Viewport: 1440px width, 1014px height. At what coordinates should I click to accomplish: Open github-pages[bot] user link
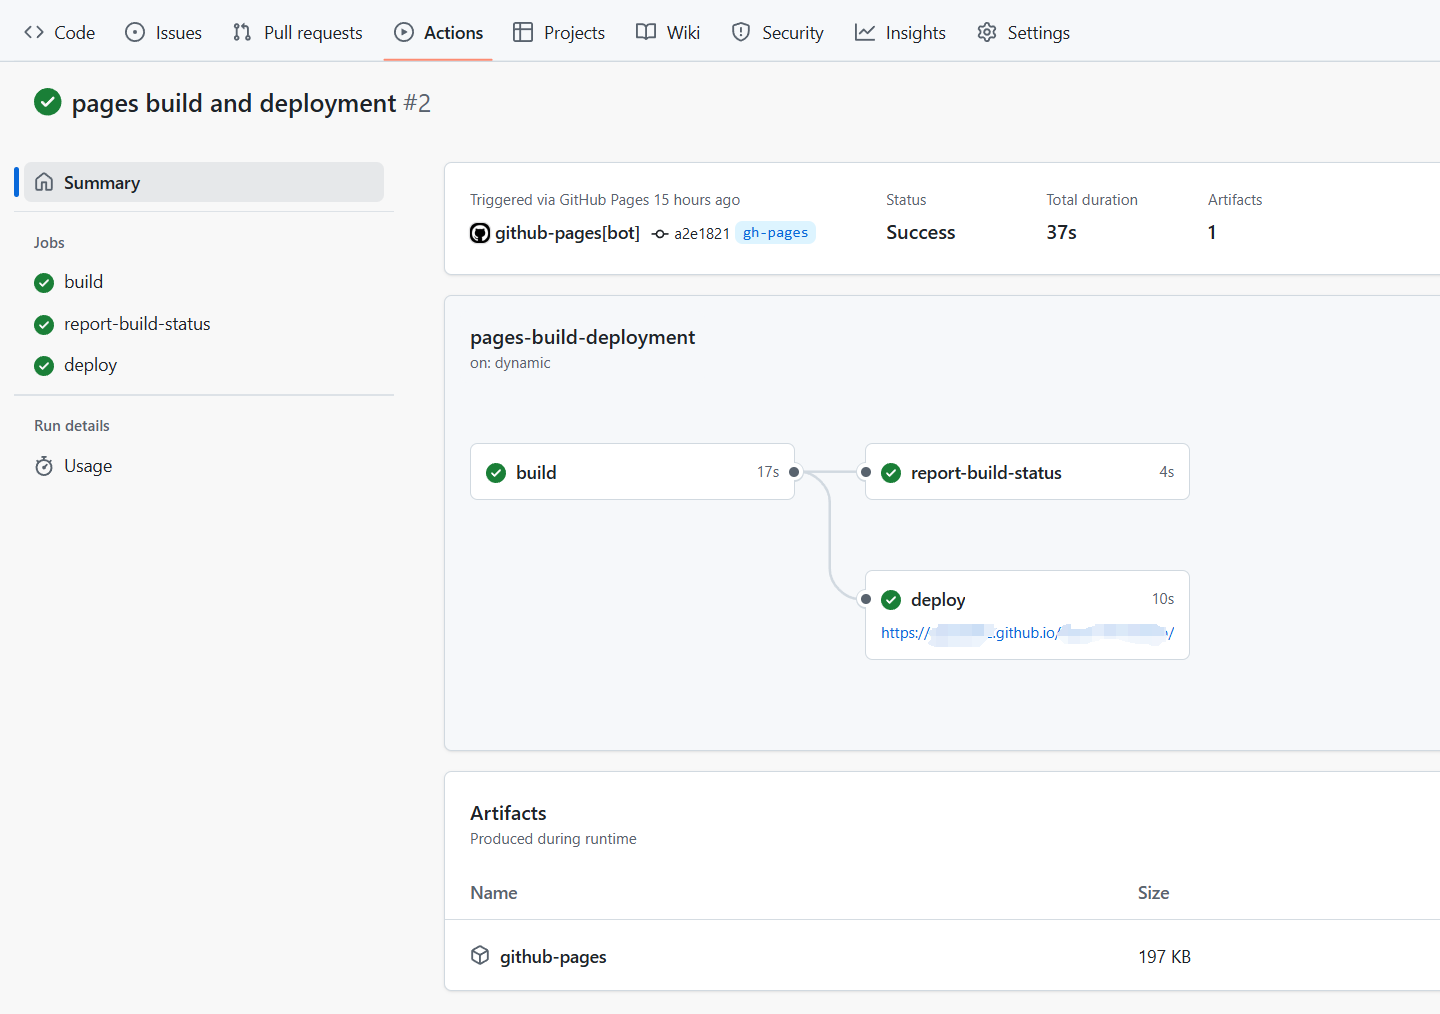567,233
